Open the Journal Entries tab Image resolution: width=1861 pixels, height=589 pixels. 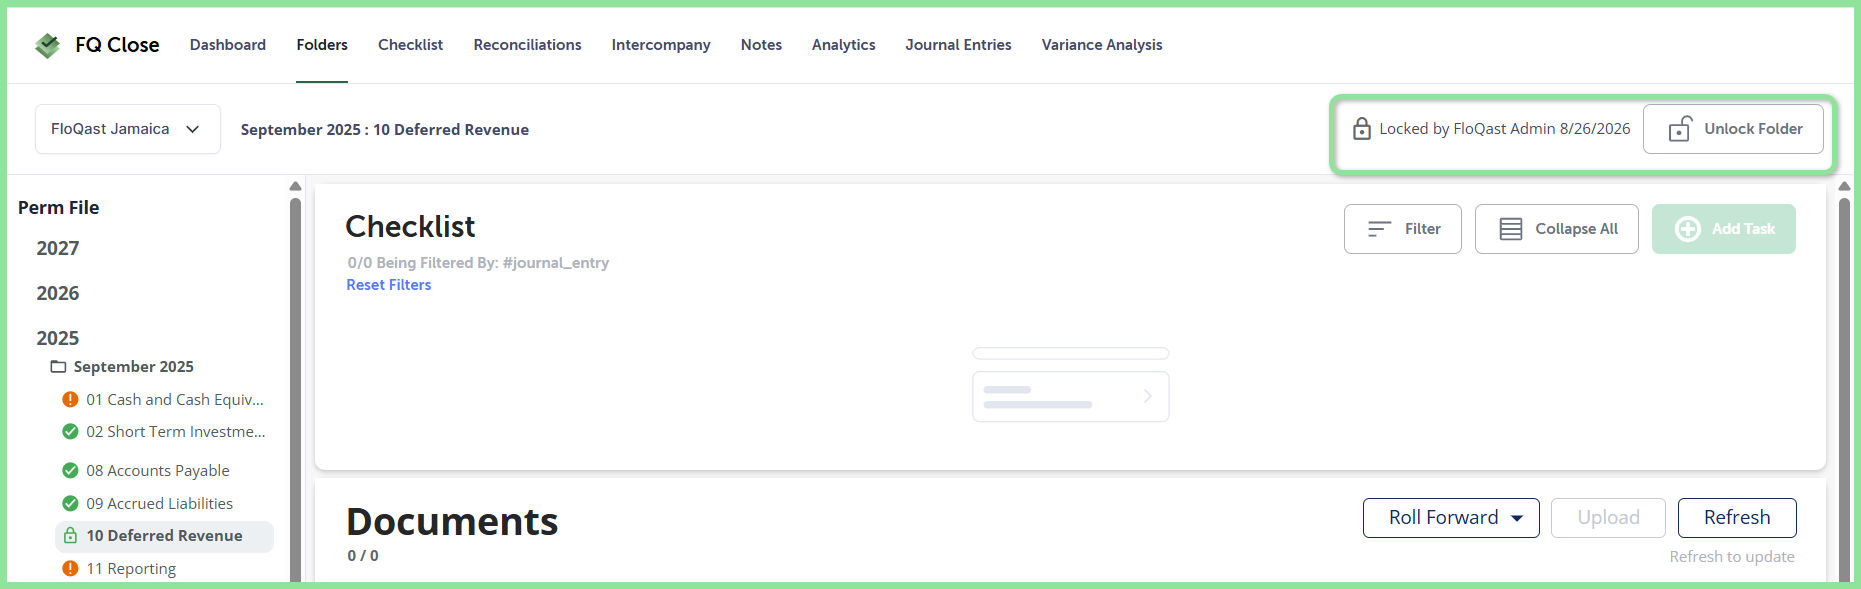(x=958, y=45)
